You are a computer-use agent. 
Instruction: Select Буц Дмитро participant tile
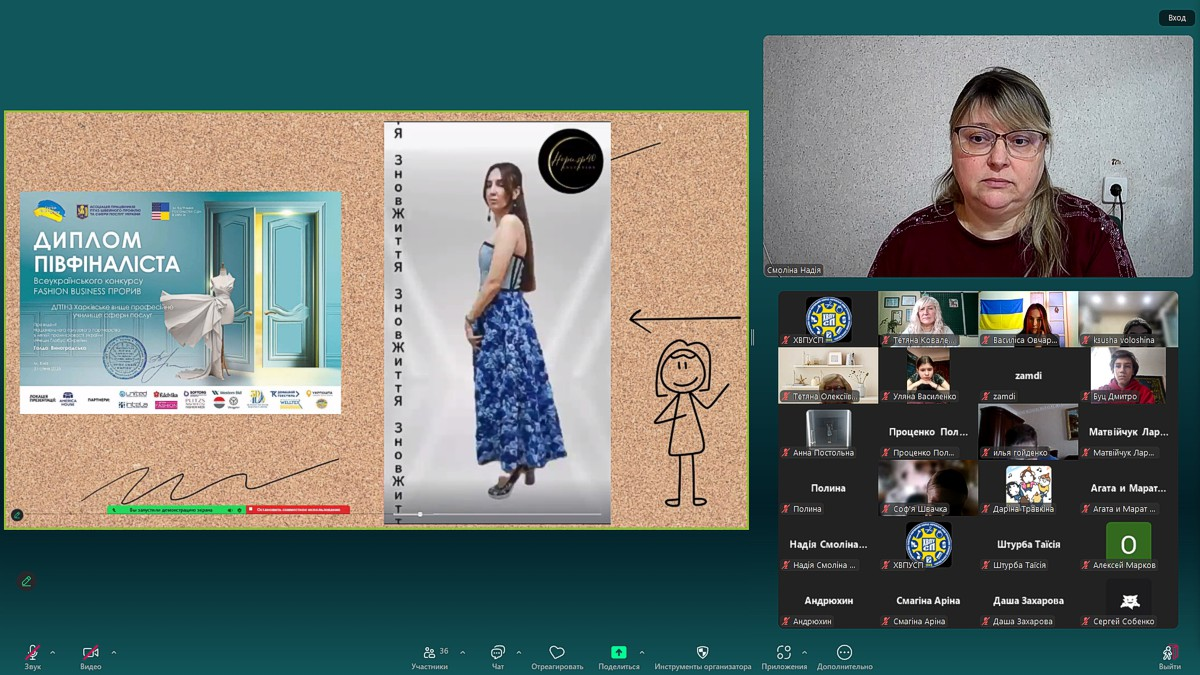pyautogui.click(x=1128, y=376)
